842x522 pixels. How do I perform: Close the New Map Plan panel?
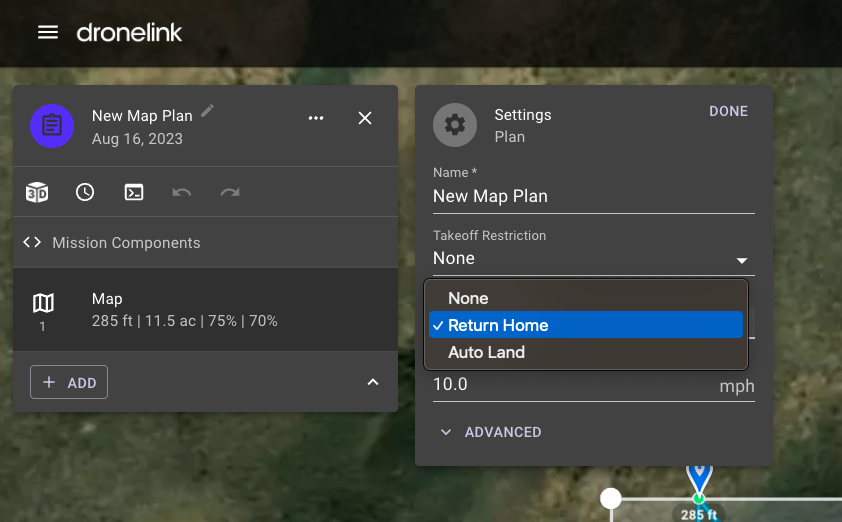365,118
